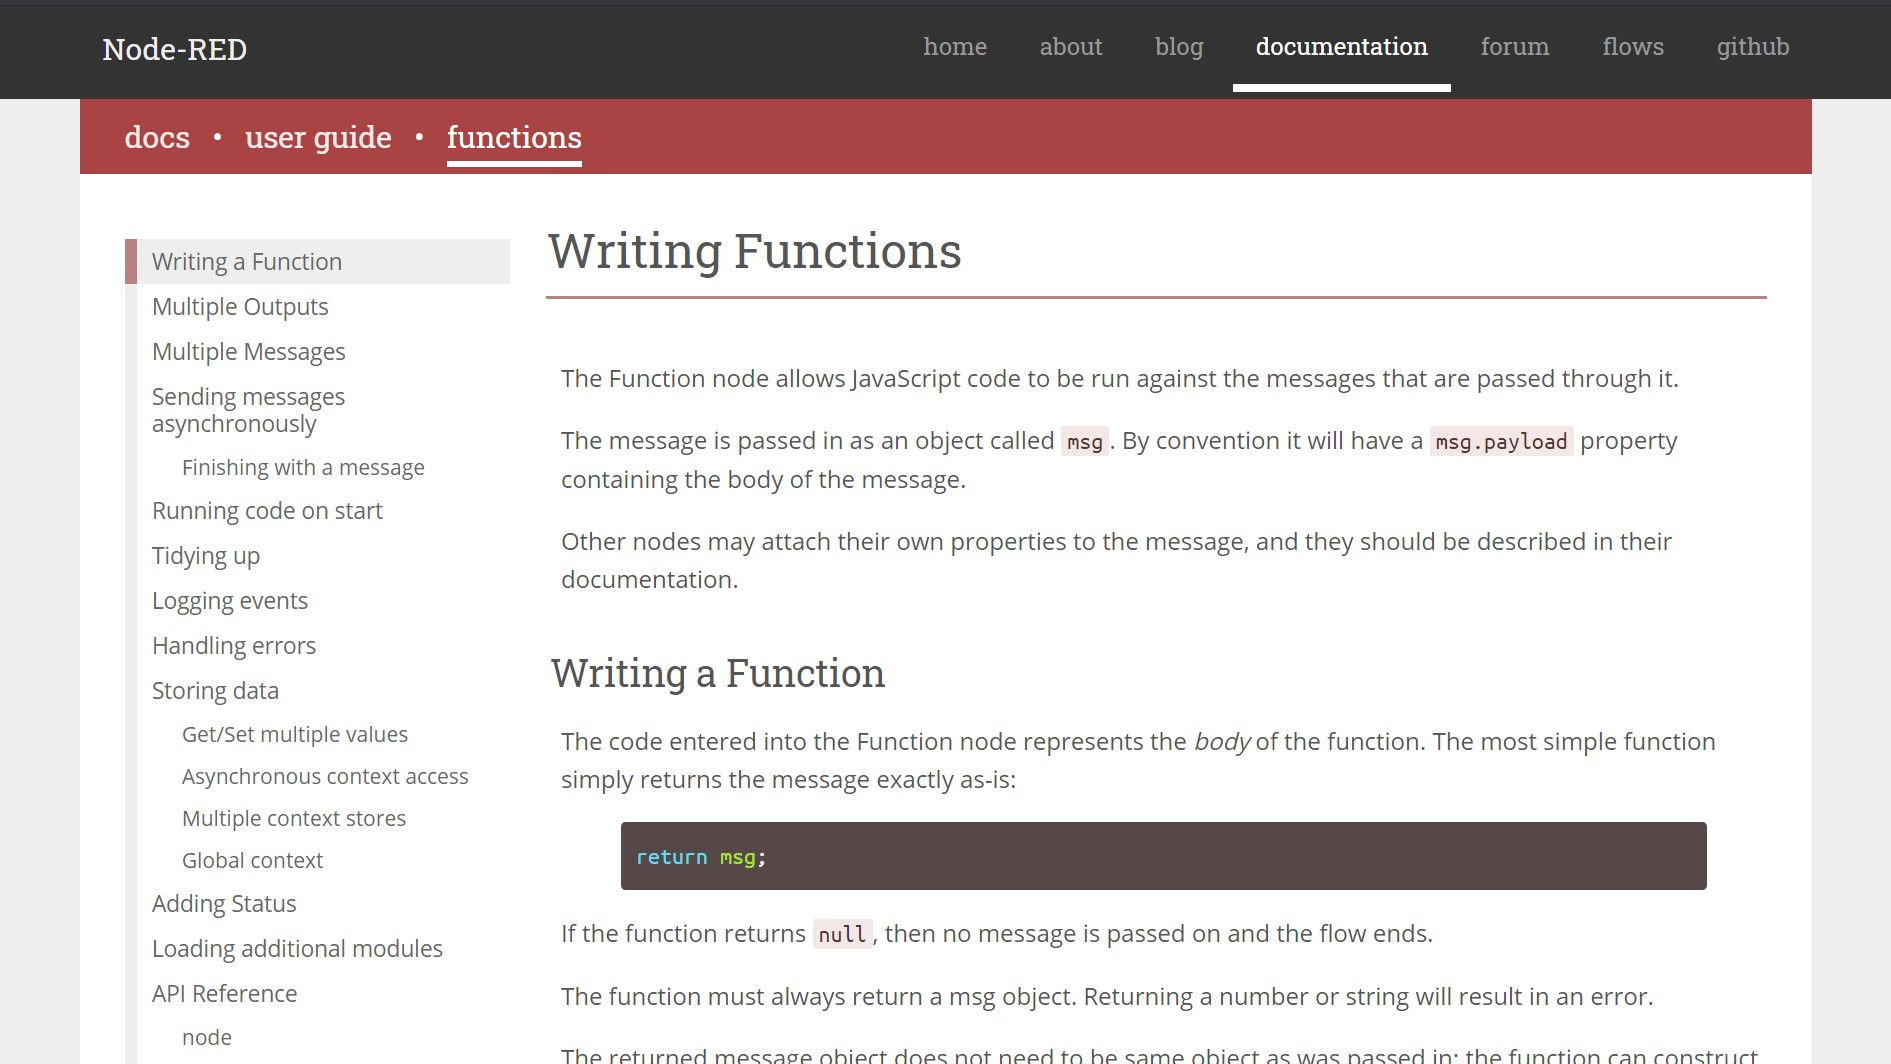Navigate to Loading additional modules
The width and height of the screenshot is (1891, 1064).
point(297,948)
